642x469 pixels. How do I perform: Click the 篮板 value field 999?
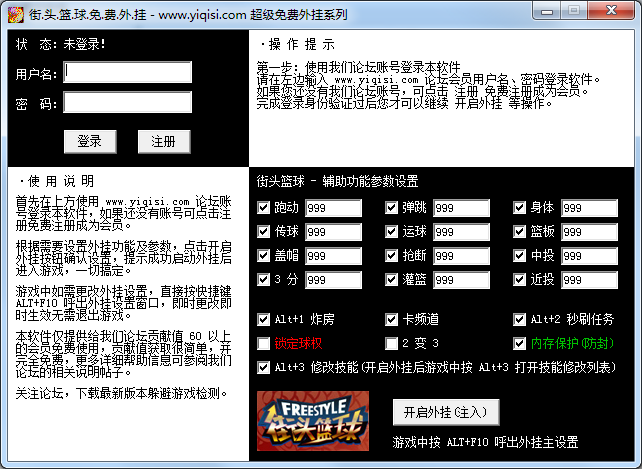pos(589,232)
